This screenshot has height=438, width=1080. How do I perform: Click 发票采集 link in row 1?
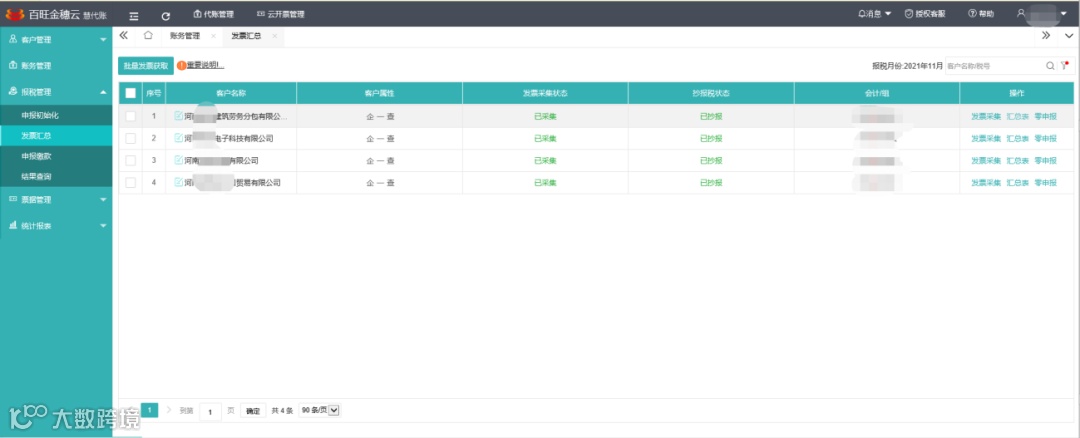click(x=986, y=116)
